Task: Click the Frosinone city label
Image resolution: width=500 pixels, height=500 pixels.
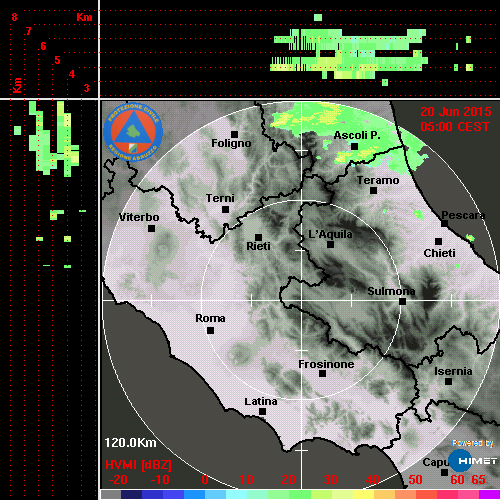Action: point(326,364)
